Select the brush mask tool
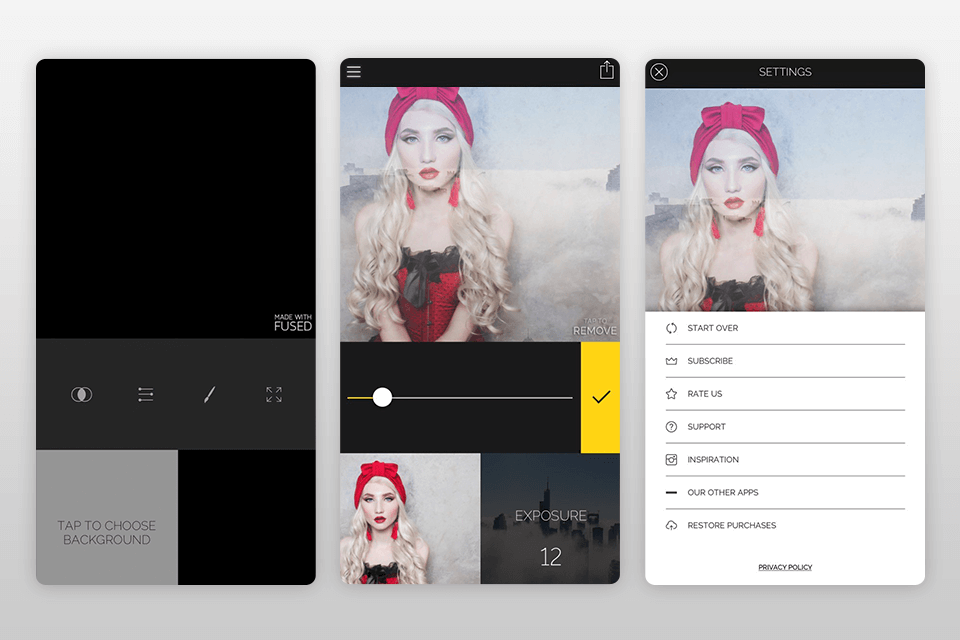Image resolution: width=960 pixels, height=640 pixels. [x=209, y=395]
